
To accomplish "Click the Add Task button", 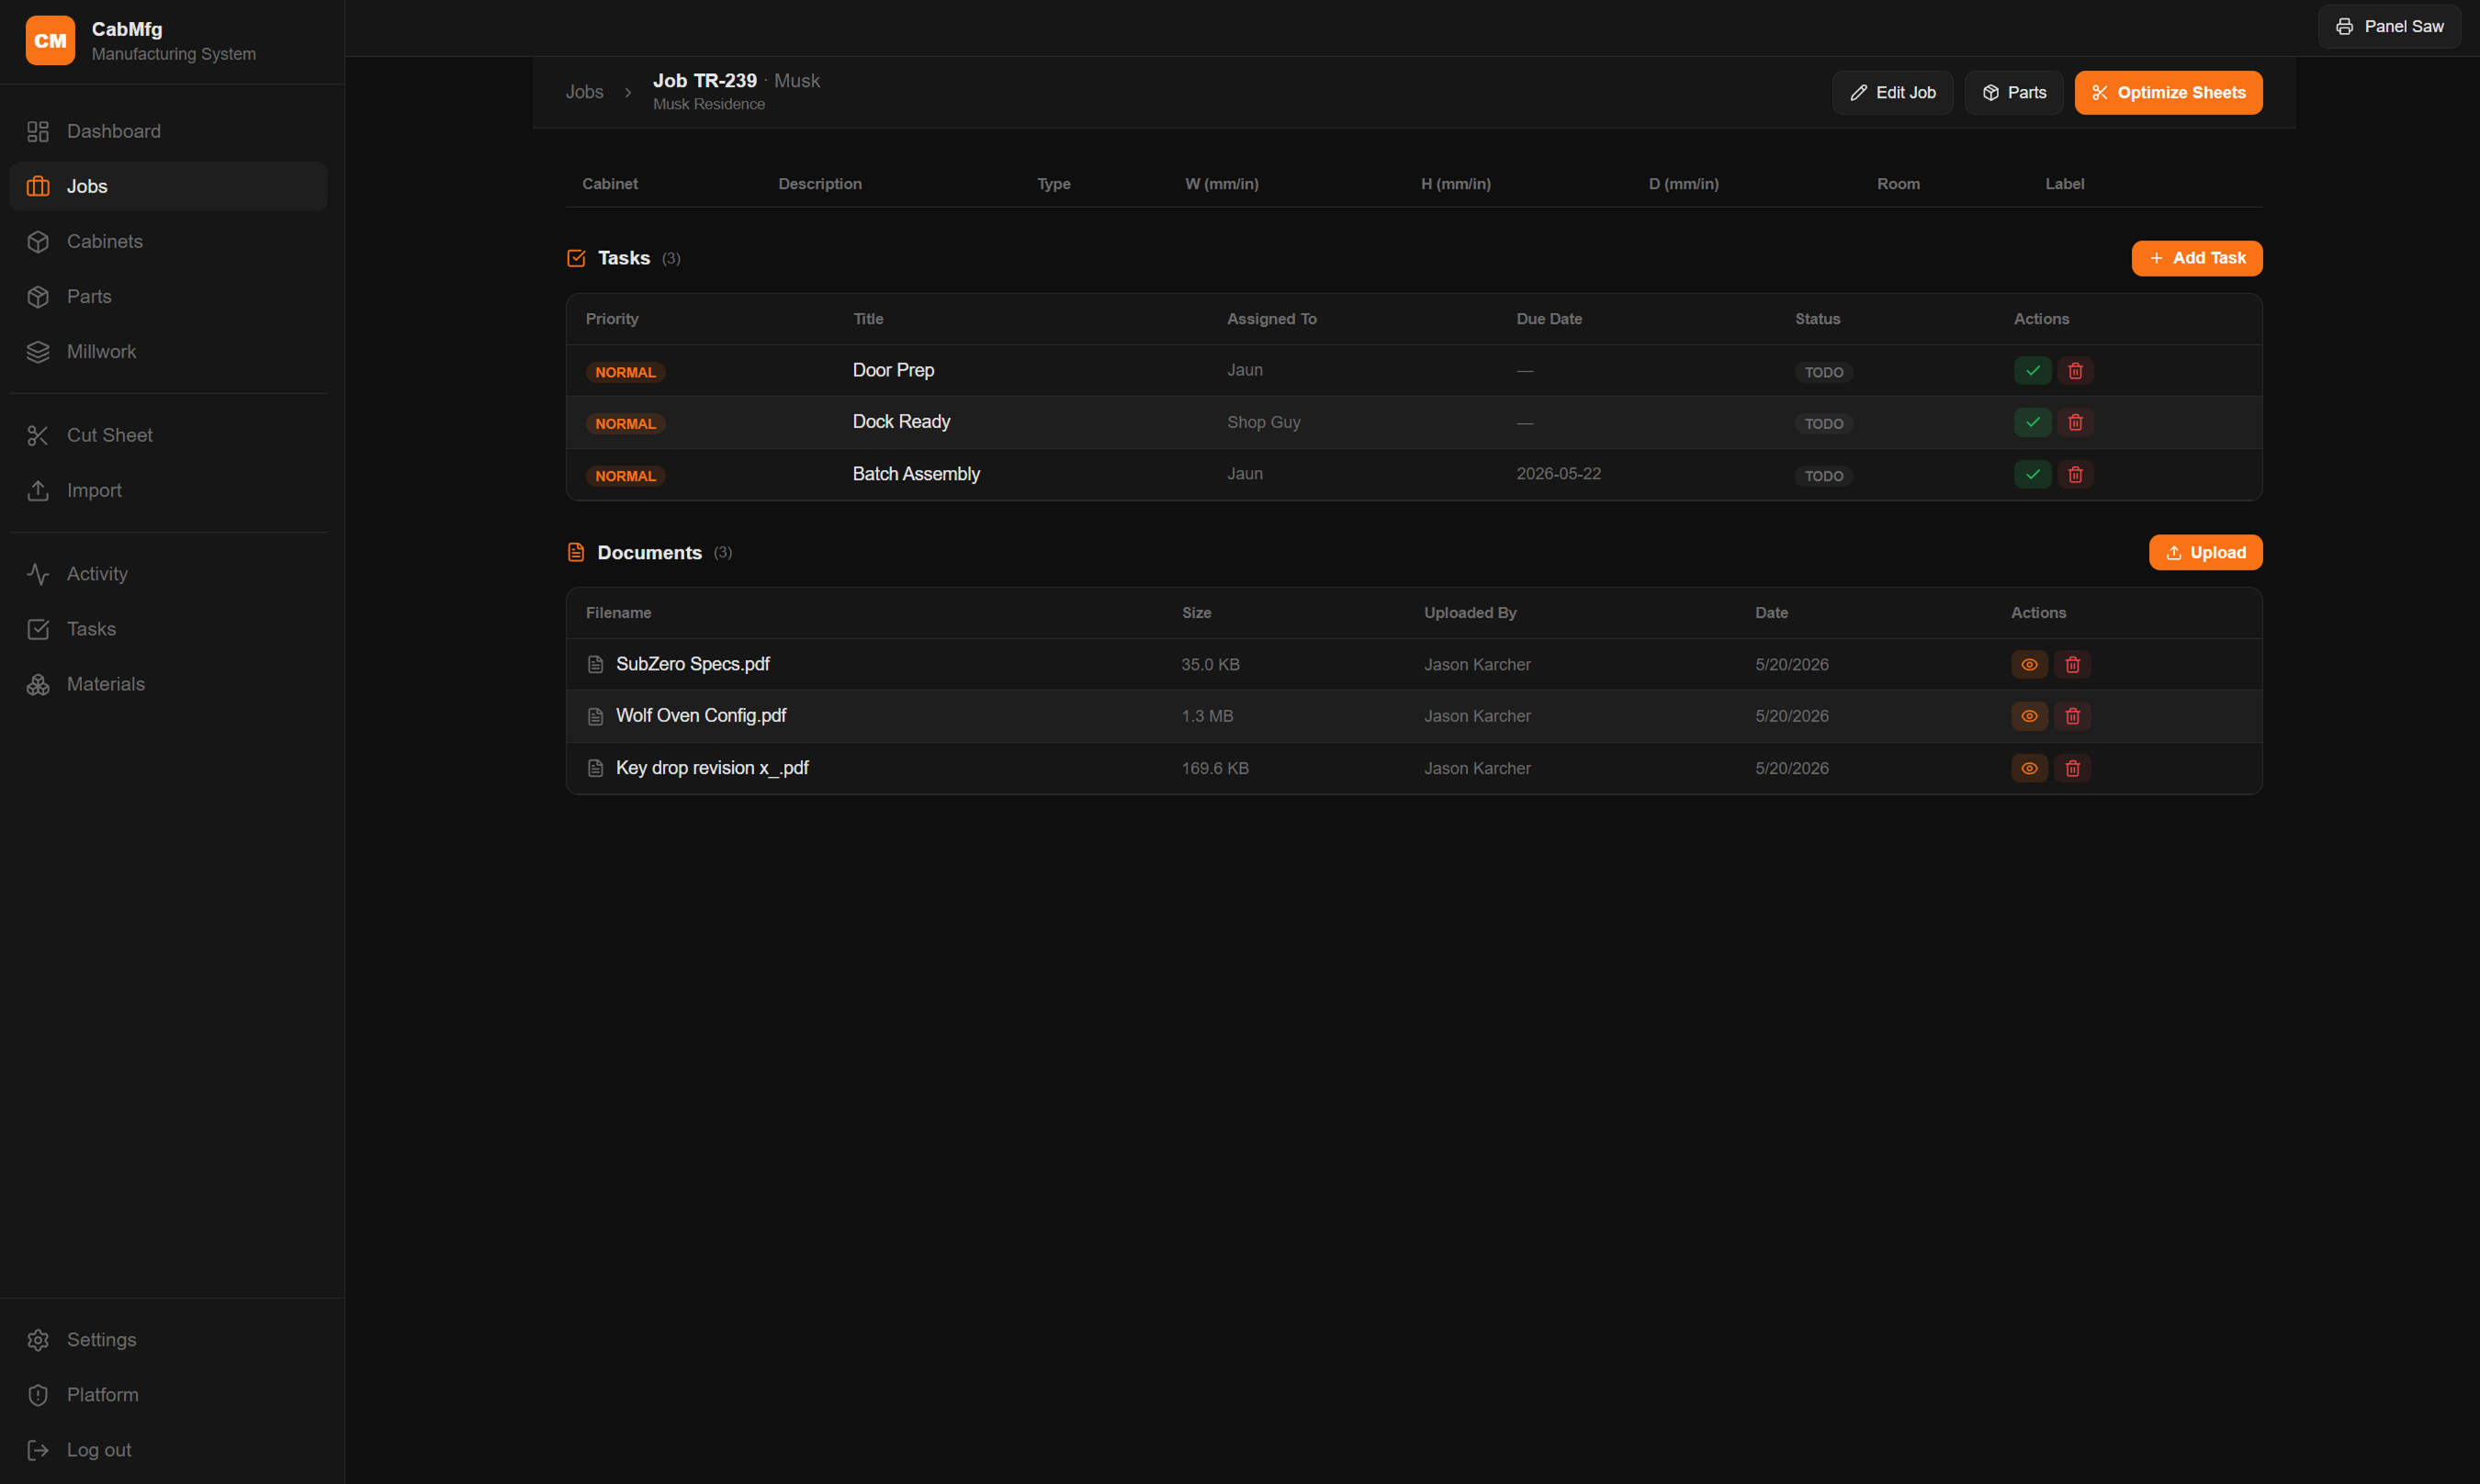I will tap(2196, 258).
